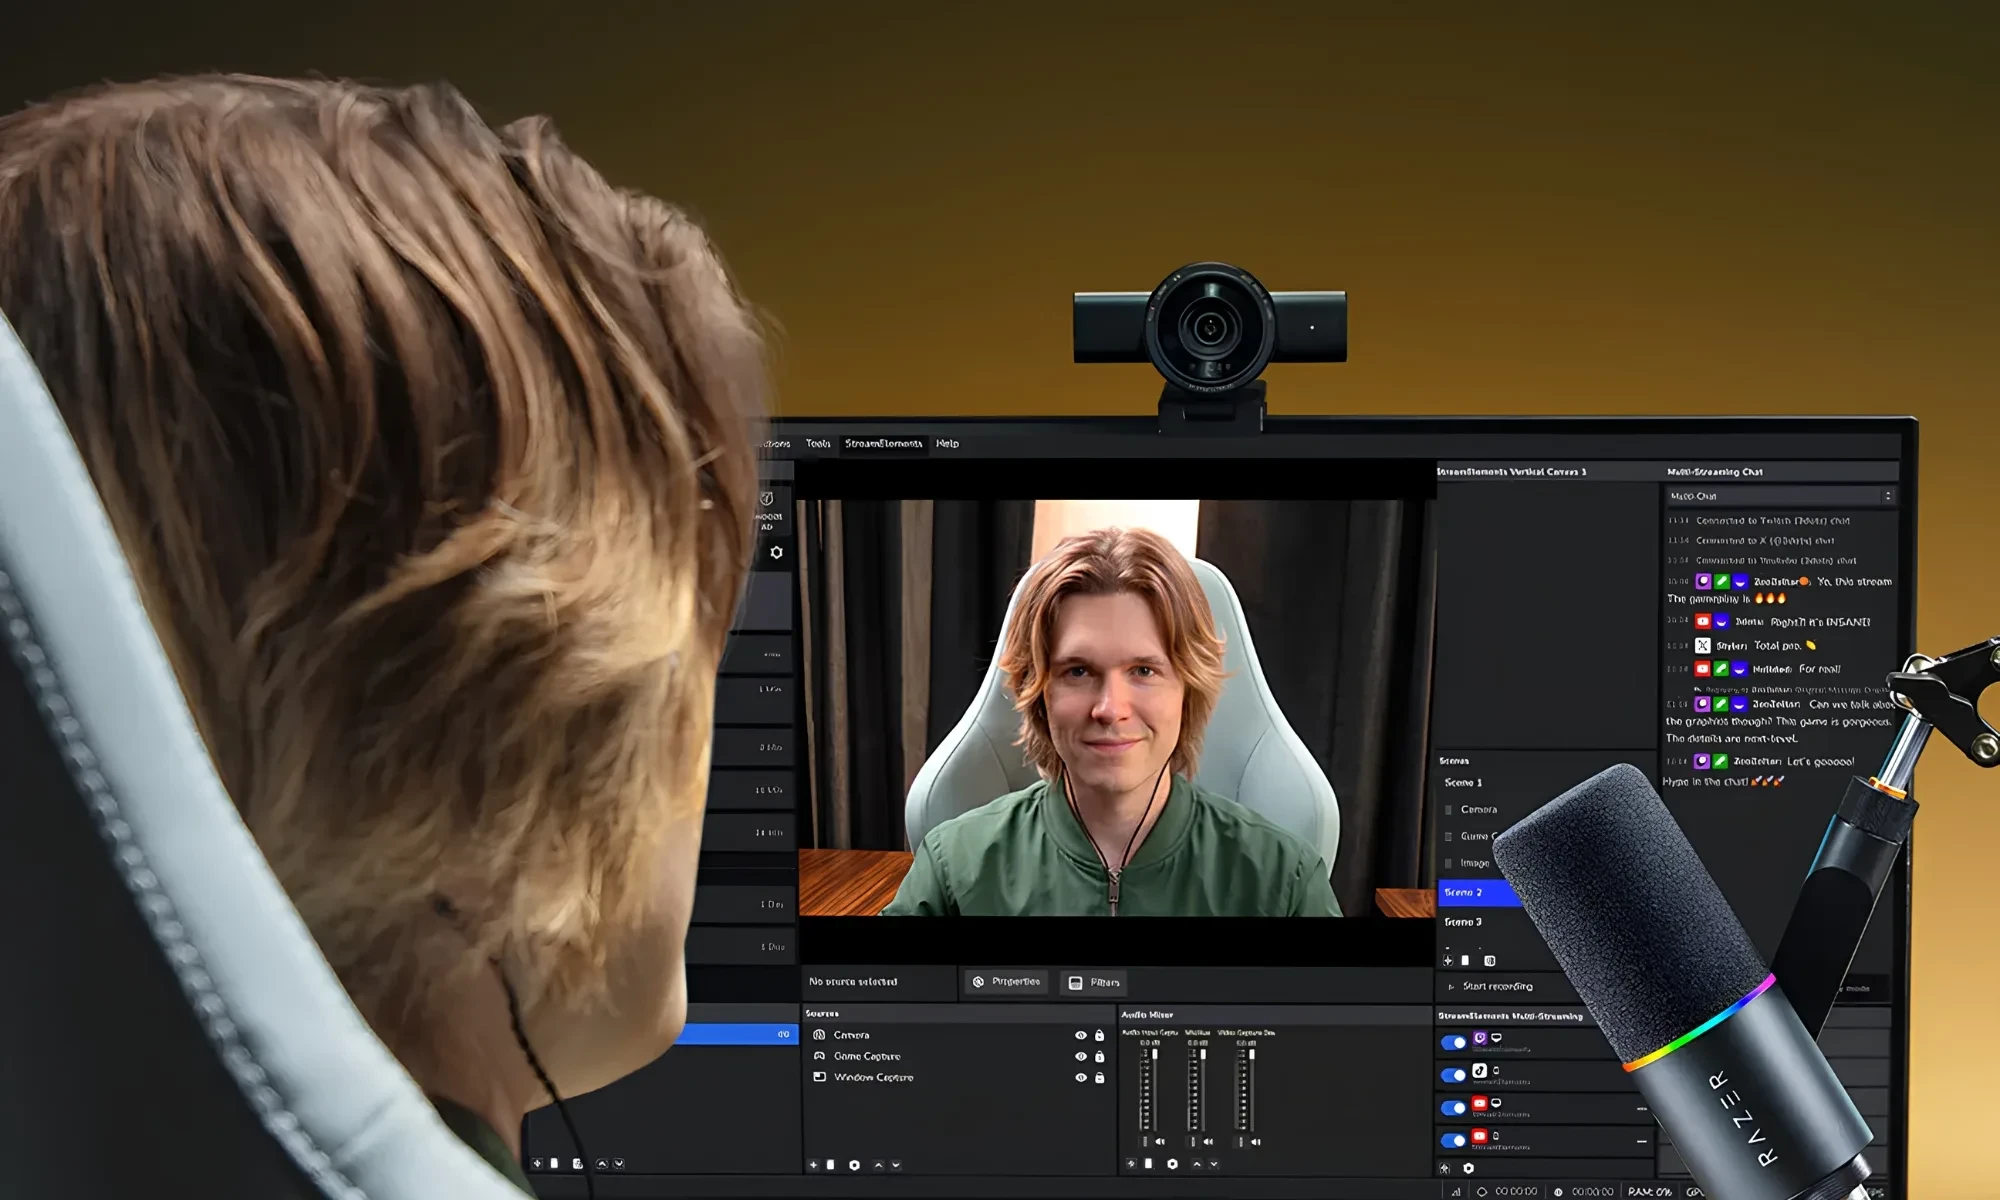Image resolution: width=2000 pixels, height=1200 pixels.
Task: Hide the Camera source with its eye icon
Action: tap(1080, 1035)
